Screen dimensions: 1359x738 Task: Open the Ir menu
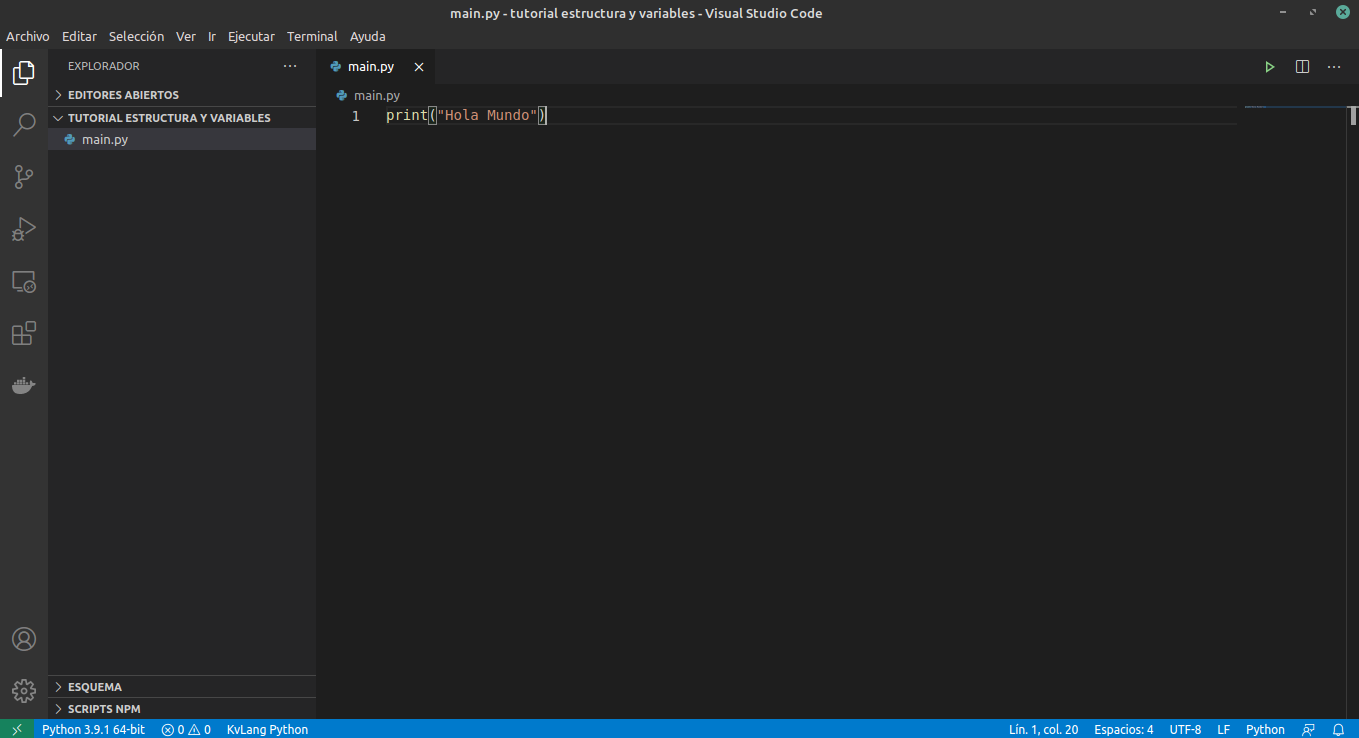[212, 36]
